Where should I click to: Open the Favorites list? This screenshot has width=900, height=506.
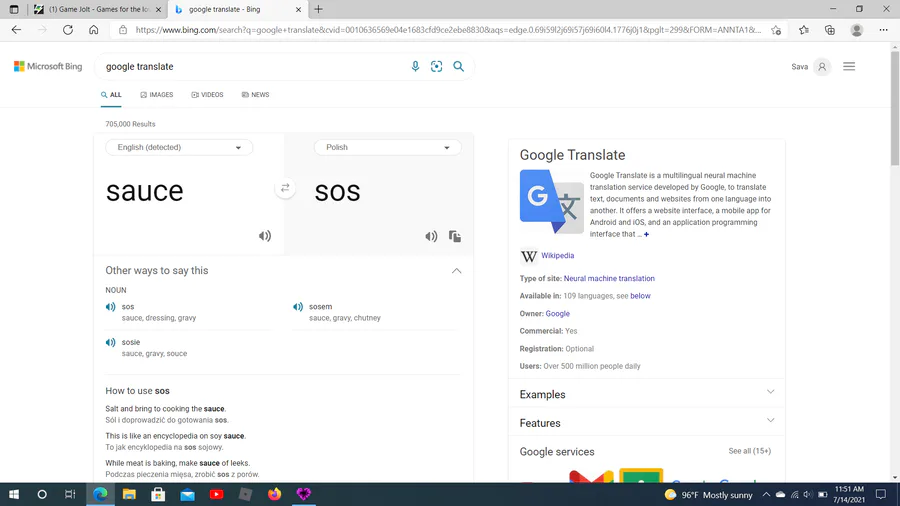click(x=804, y=30)
